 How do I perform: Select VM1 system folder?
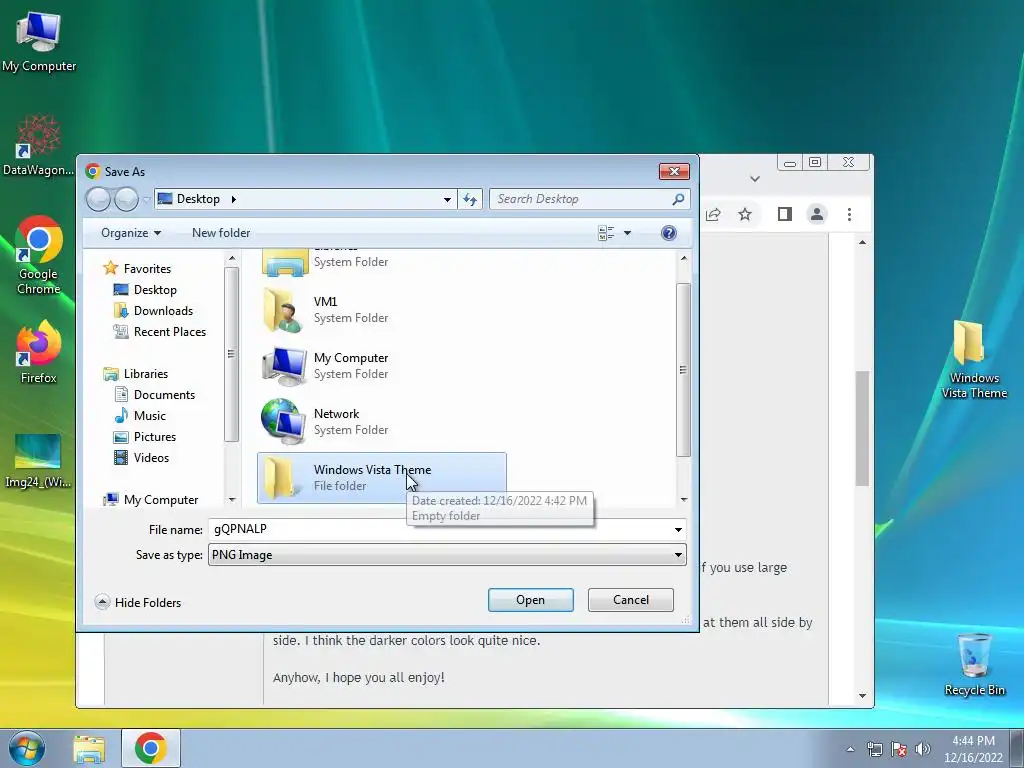click(x=381, y=310)
